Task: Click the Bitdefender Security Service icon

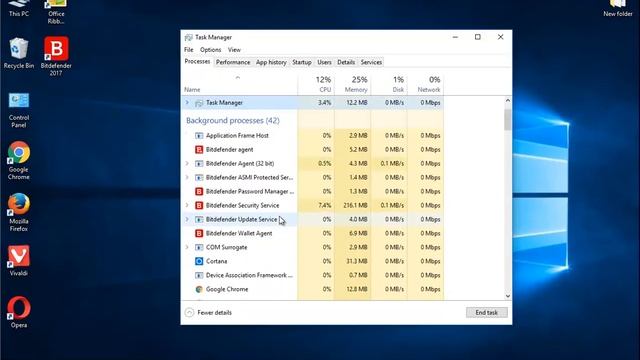Action: (199, 205)
